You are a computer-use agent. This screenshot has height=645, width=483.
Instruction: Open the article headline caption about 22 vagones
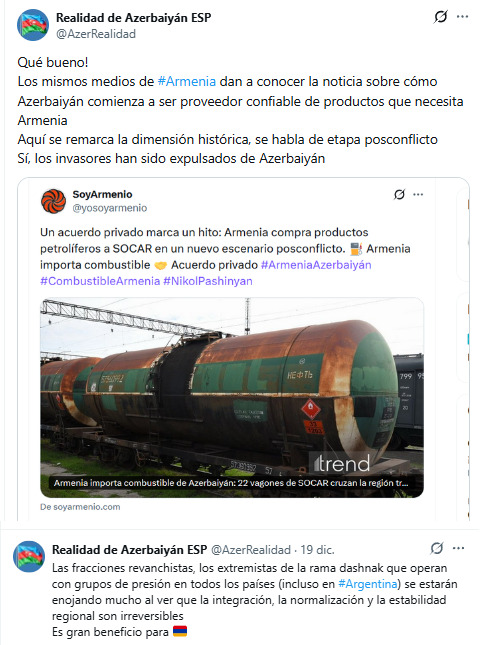pyautogui.click(x=231, y=483)
